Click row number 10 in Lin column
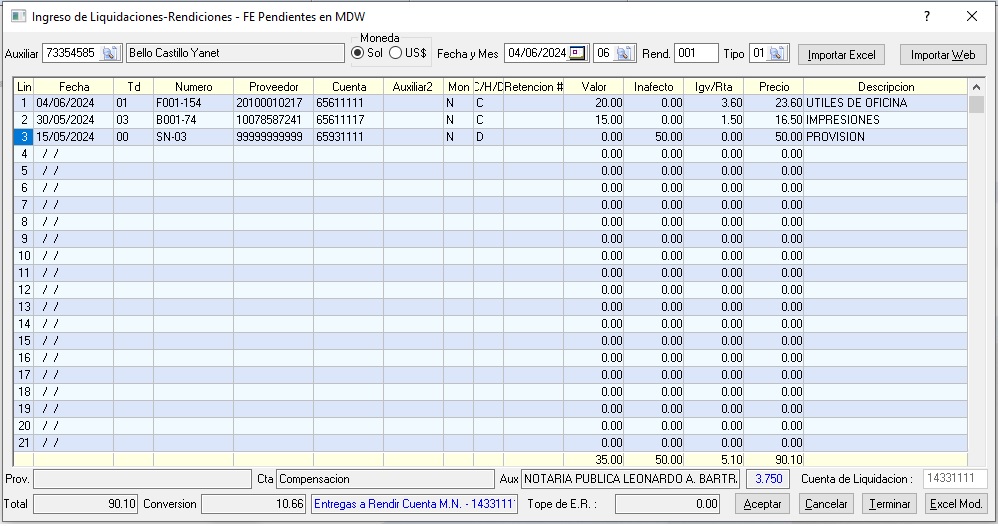 pyautogui.click(x=24, y=256)
